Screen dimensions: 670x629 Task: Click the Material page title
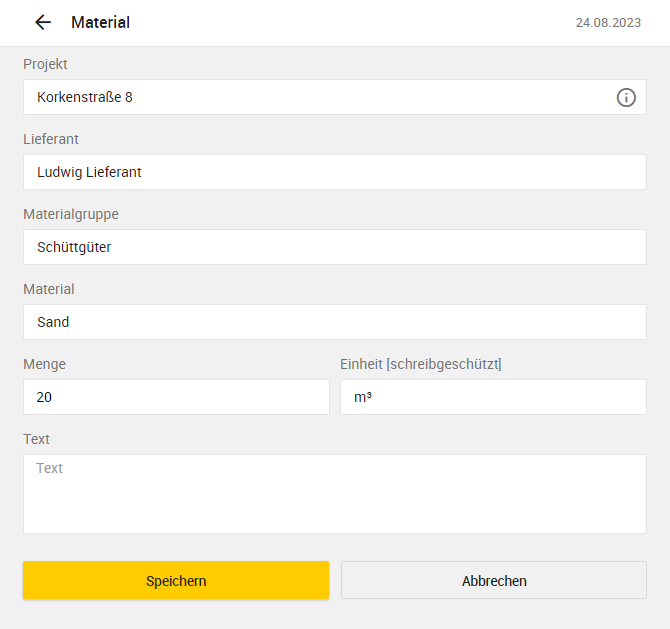(x=100, y=22)
